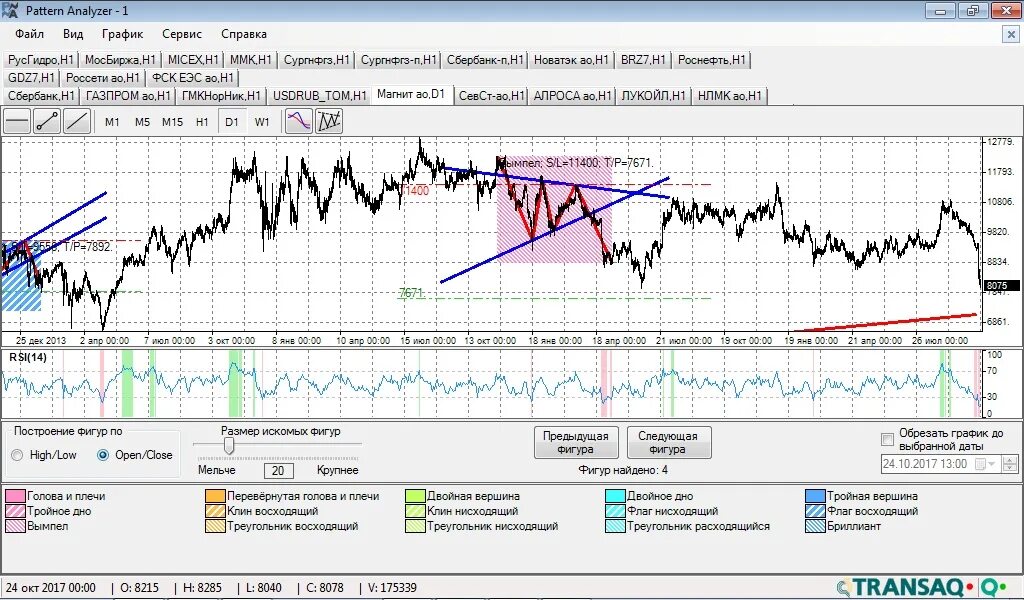Switch to Сургнфгз-п,H1 tab
The width and height of the screenshot is (1024, 600).
coord(398,60)
